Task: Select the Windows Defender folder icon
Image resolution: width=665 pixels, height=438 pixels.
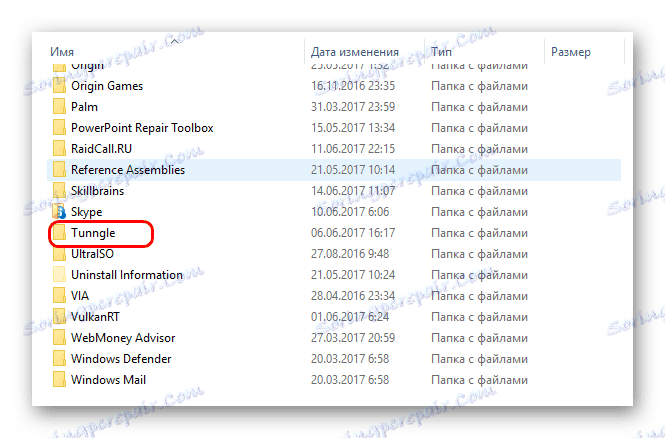Action: click(59, 359)
